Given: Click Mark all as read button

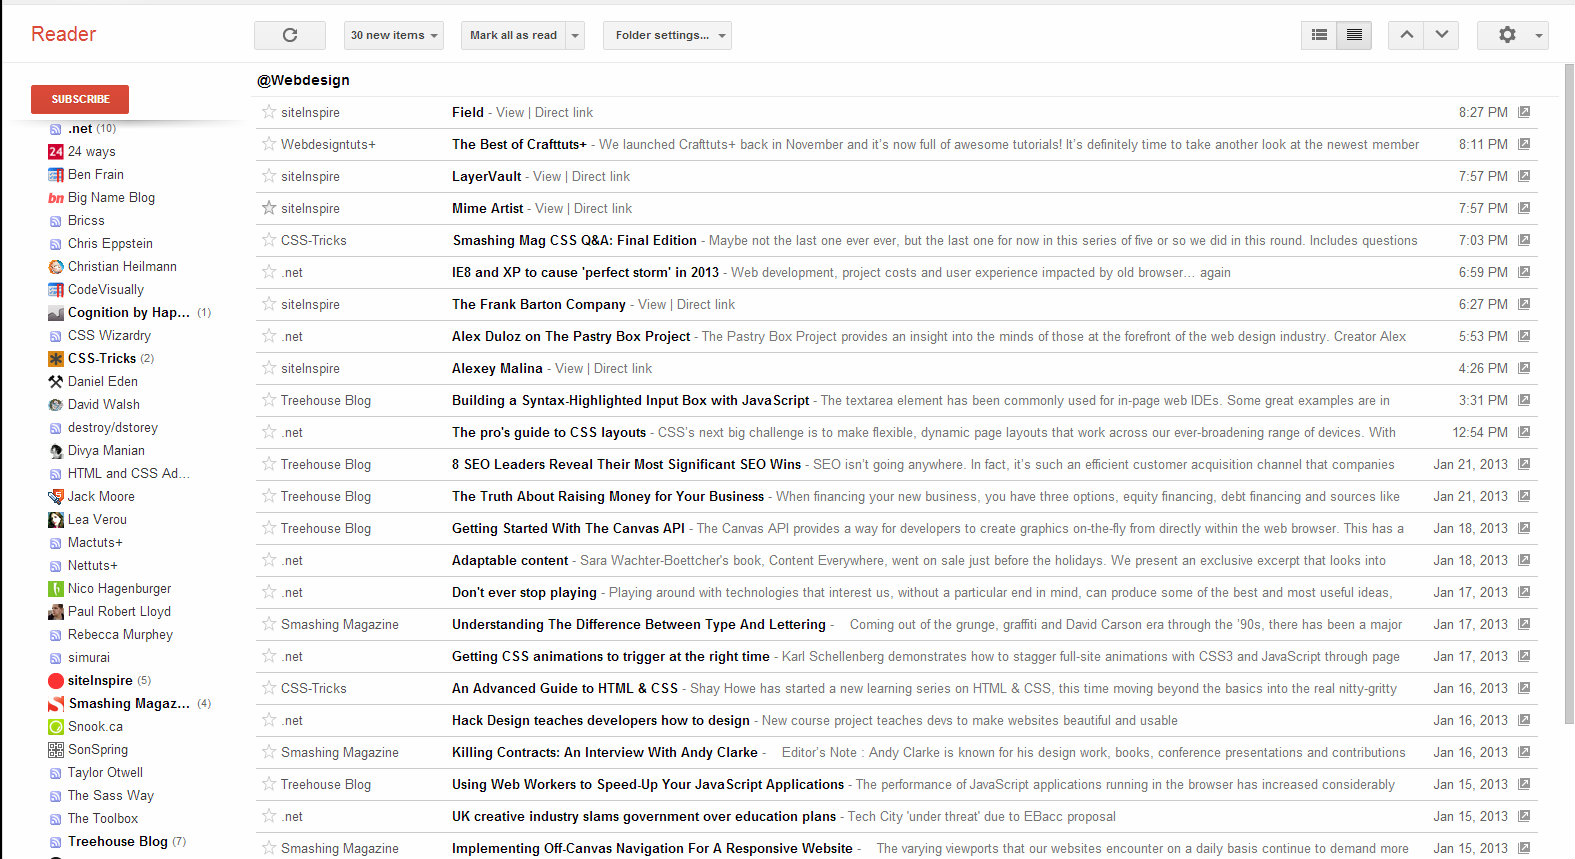Looking at the screenshot, I should click(513, 35).
